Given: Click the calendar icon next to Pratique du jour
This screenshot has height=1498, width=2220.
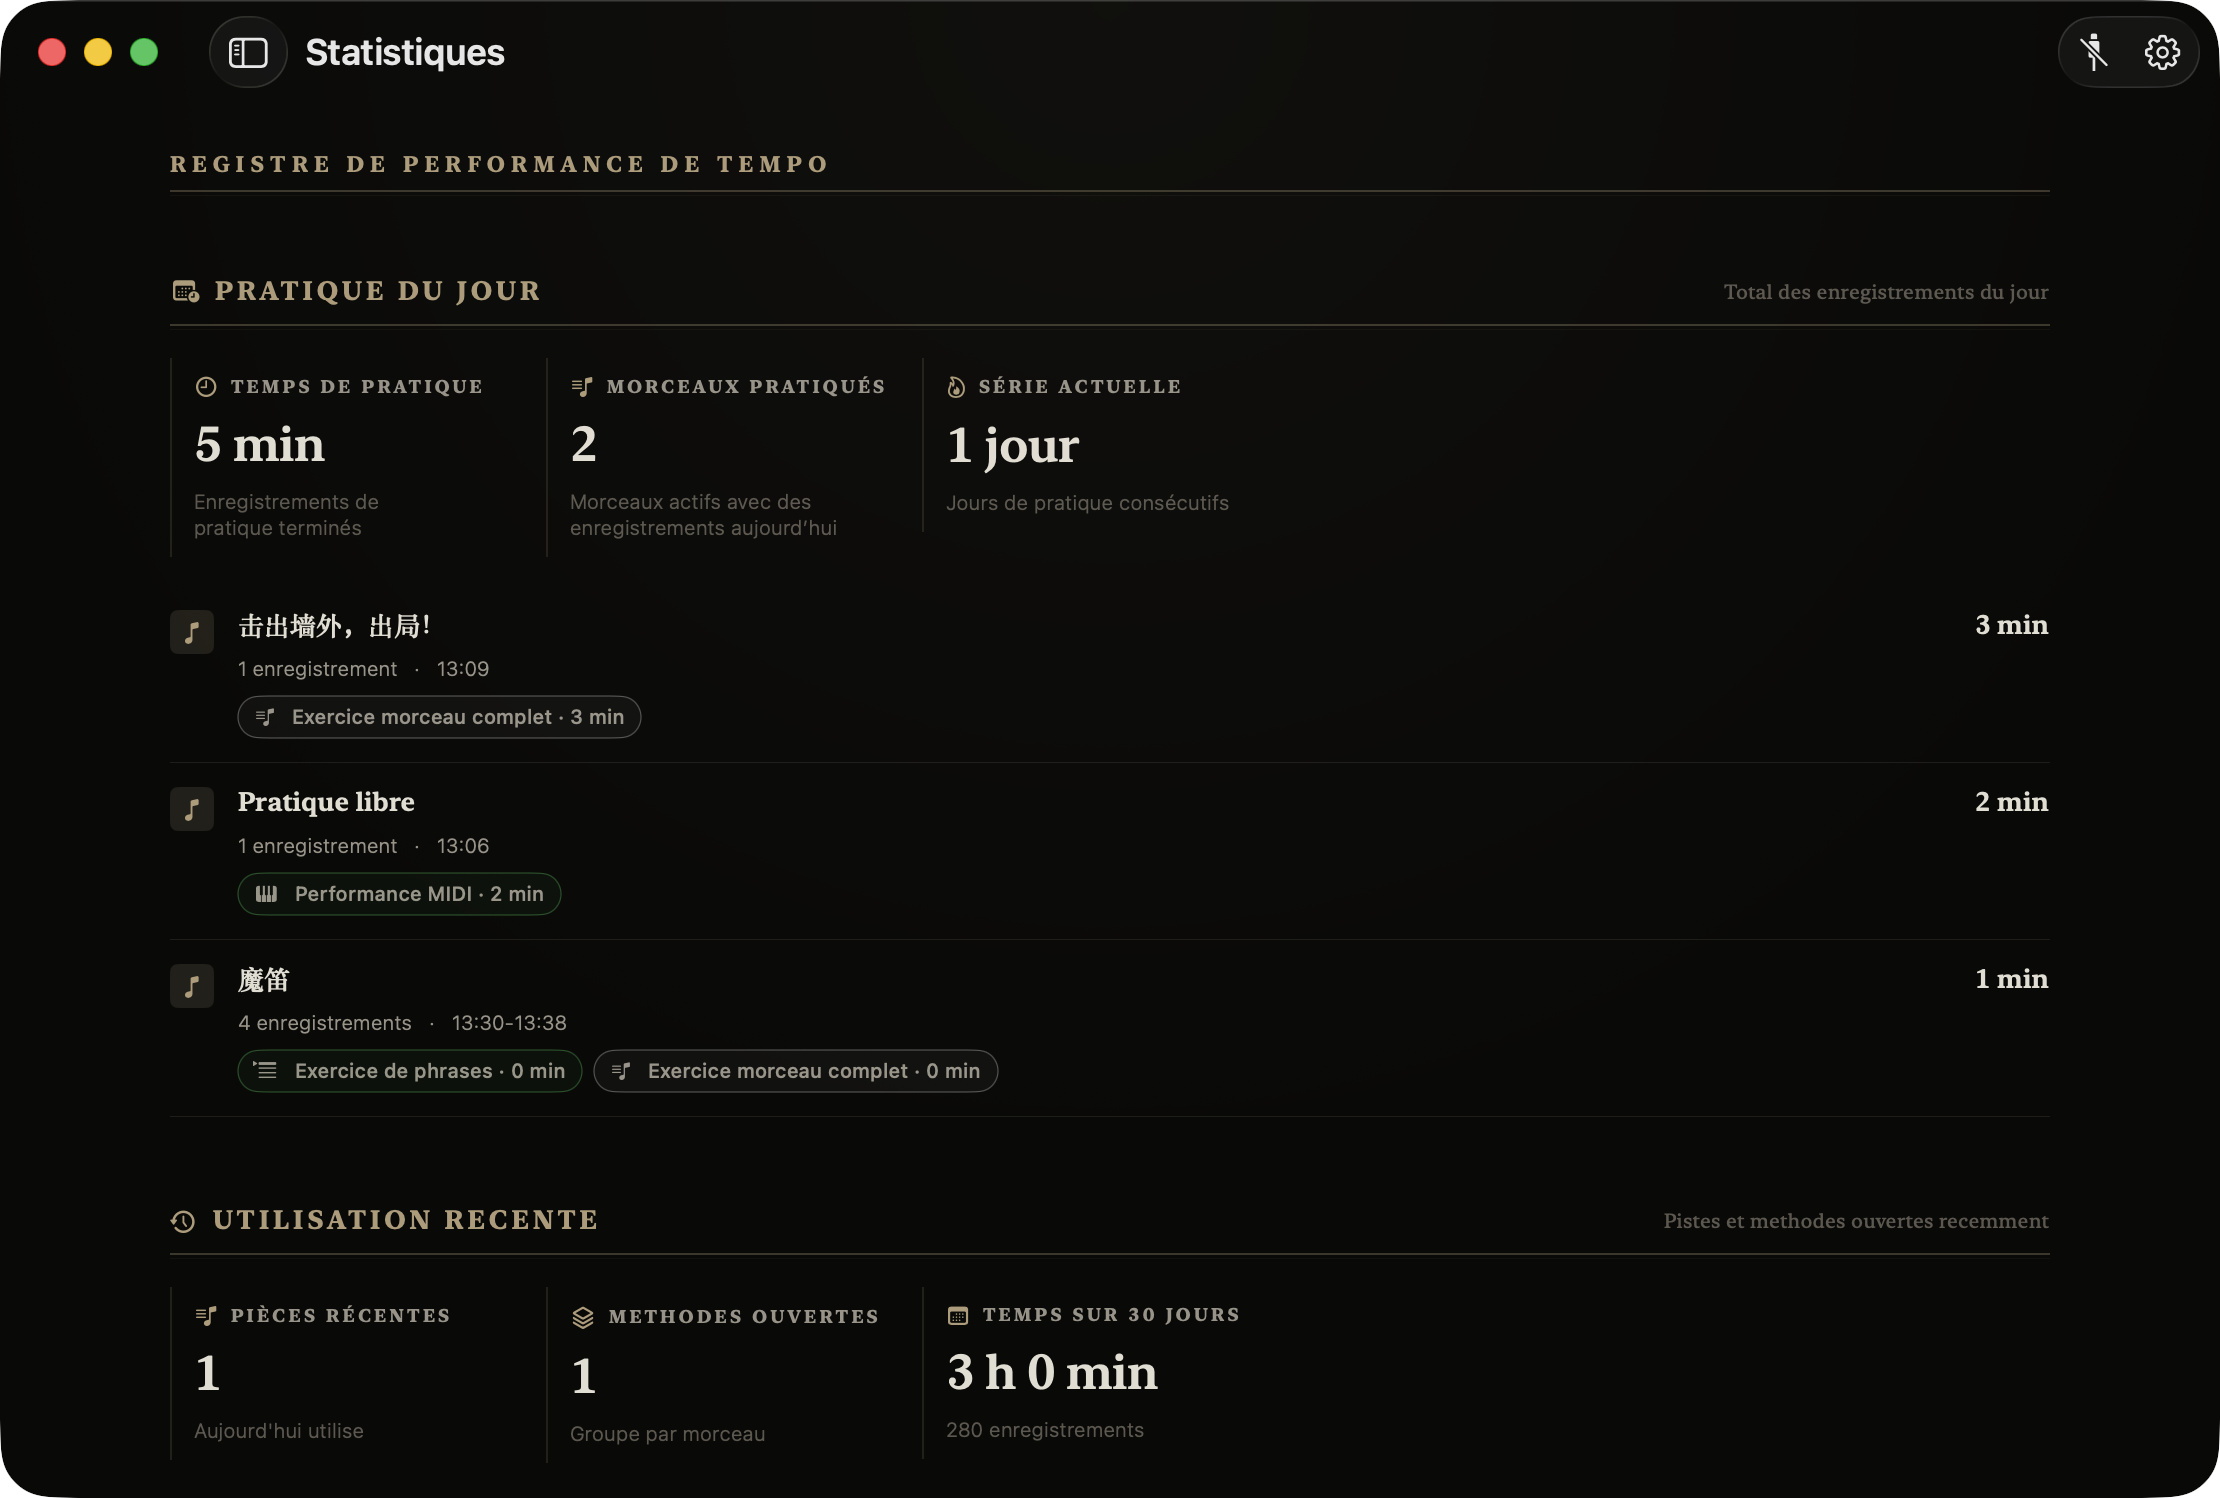Looking at the screenshot, I should 186,291.
